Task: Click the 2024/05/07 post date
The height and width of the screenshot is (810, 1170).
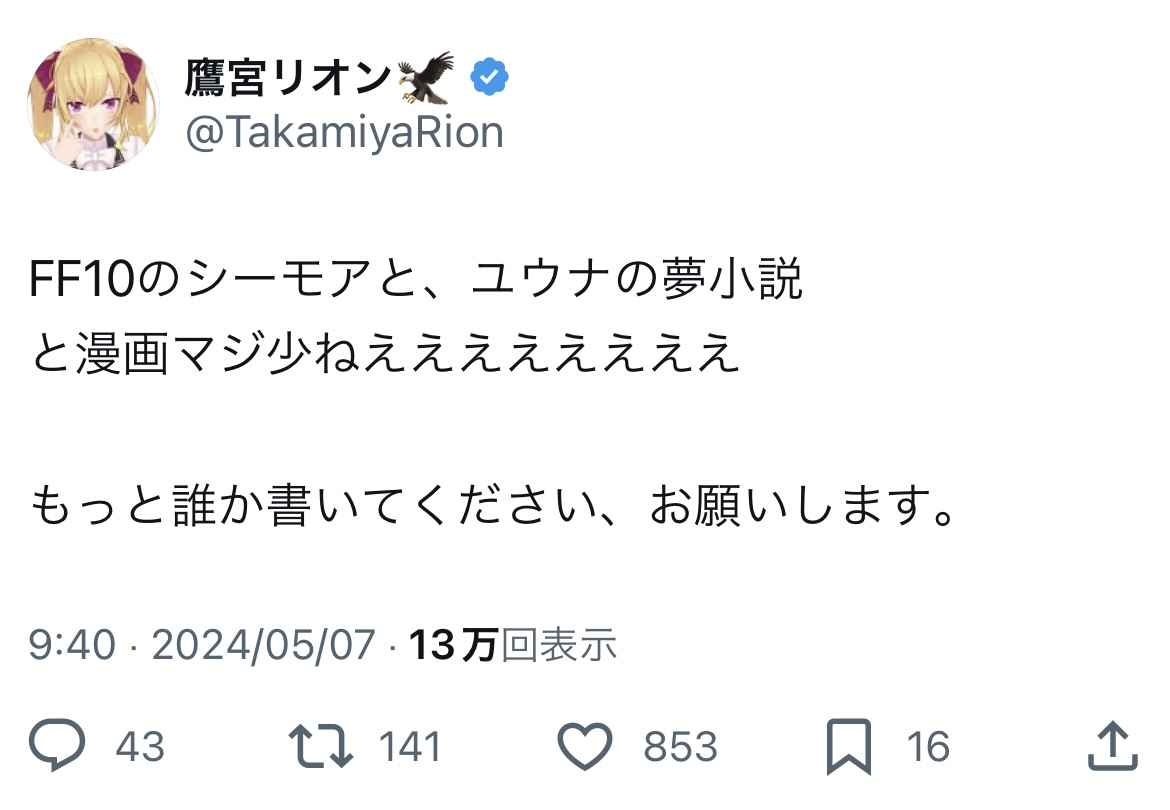Action: [263, 646]
